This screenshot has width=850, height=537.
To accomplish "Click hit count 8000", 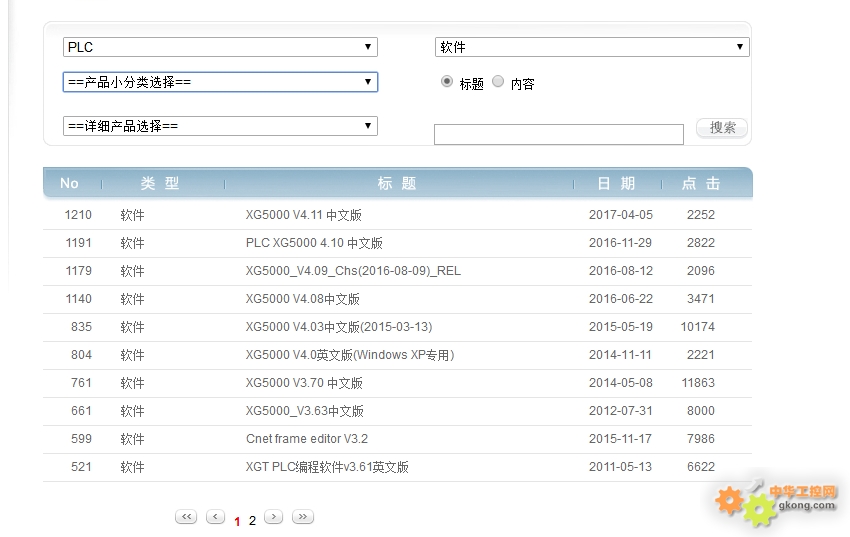I will point(701,411).
